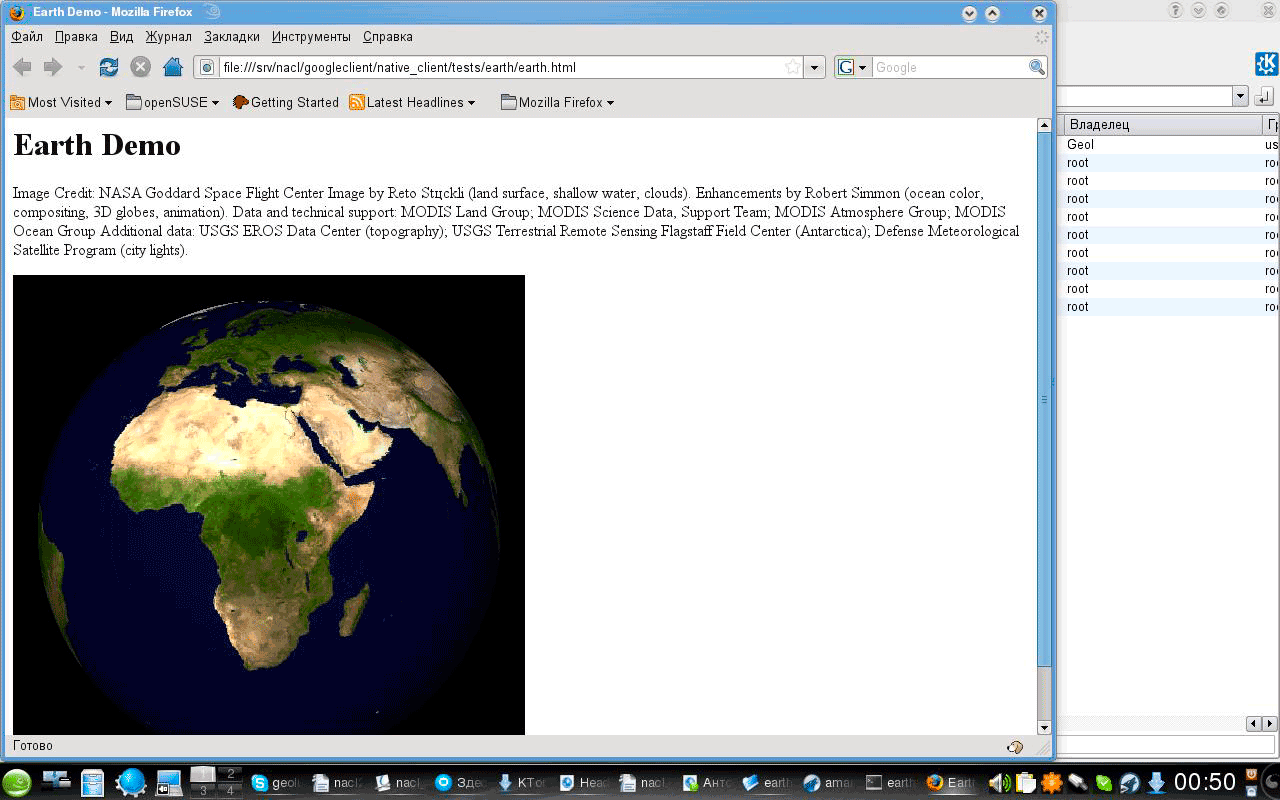The width and height of the screenshot is (1280, 800).
Task: Click the Home icon in toolbar
Action: click(x=172, y=67)
